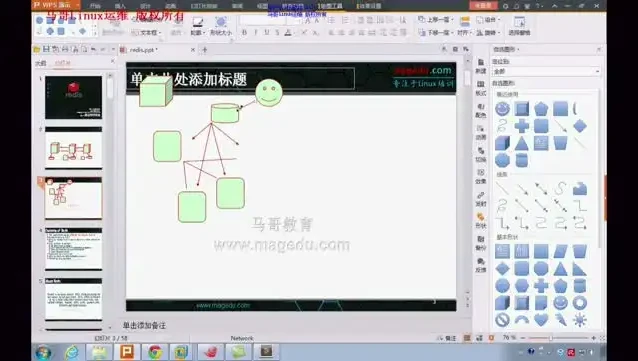The width and height of the screenshot is (638, 361).
Task: Pick the parallelogram in basic shapes
Action: (561, 252)
